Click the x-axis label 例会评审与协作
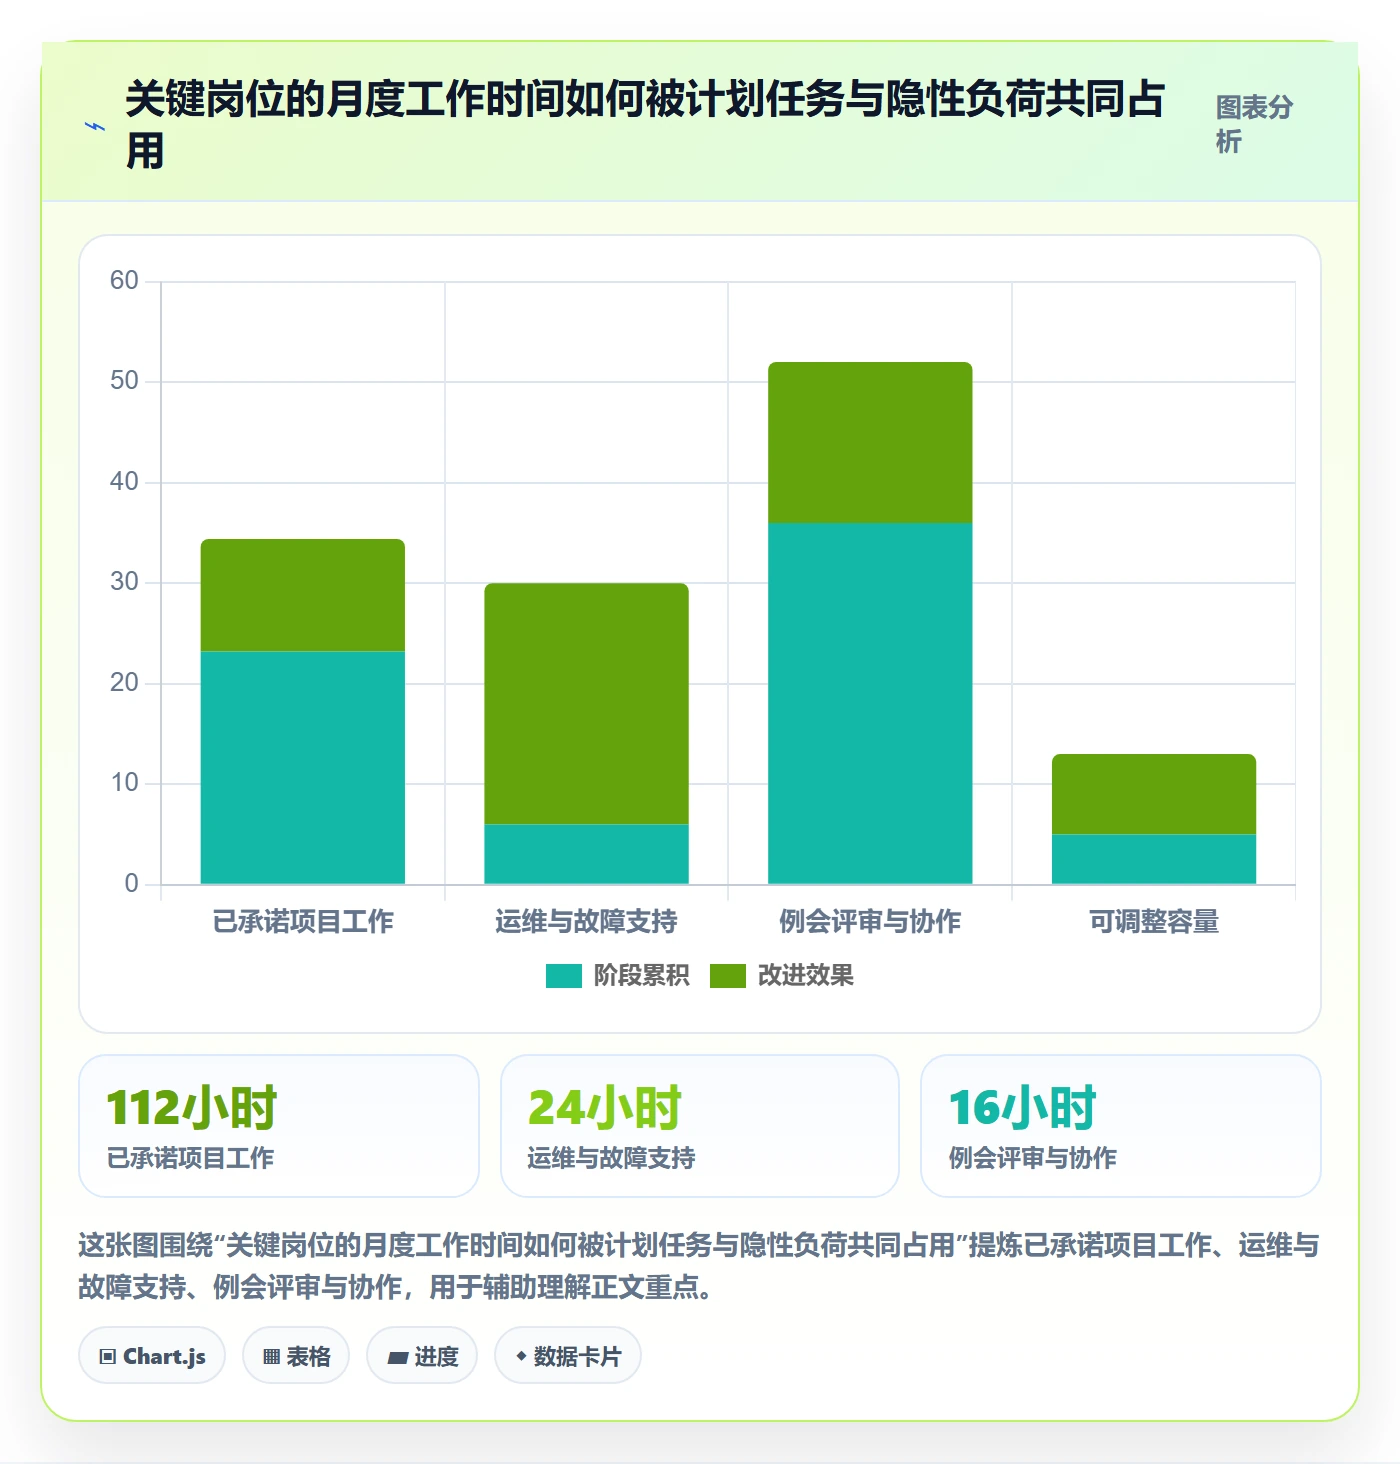 tap(870, 921)
